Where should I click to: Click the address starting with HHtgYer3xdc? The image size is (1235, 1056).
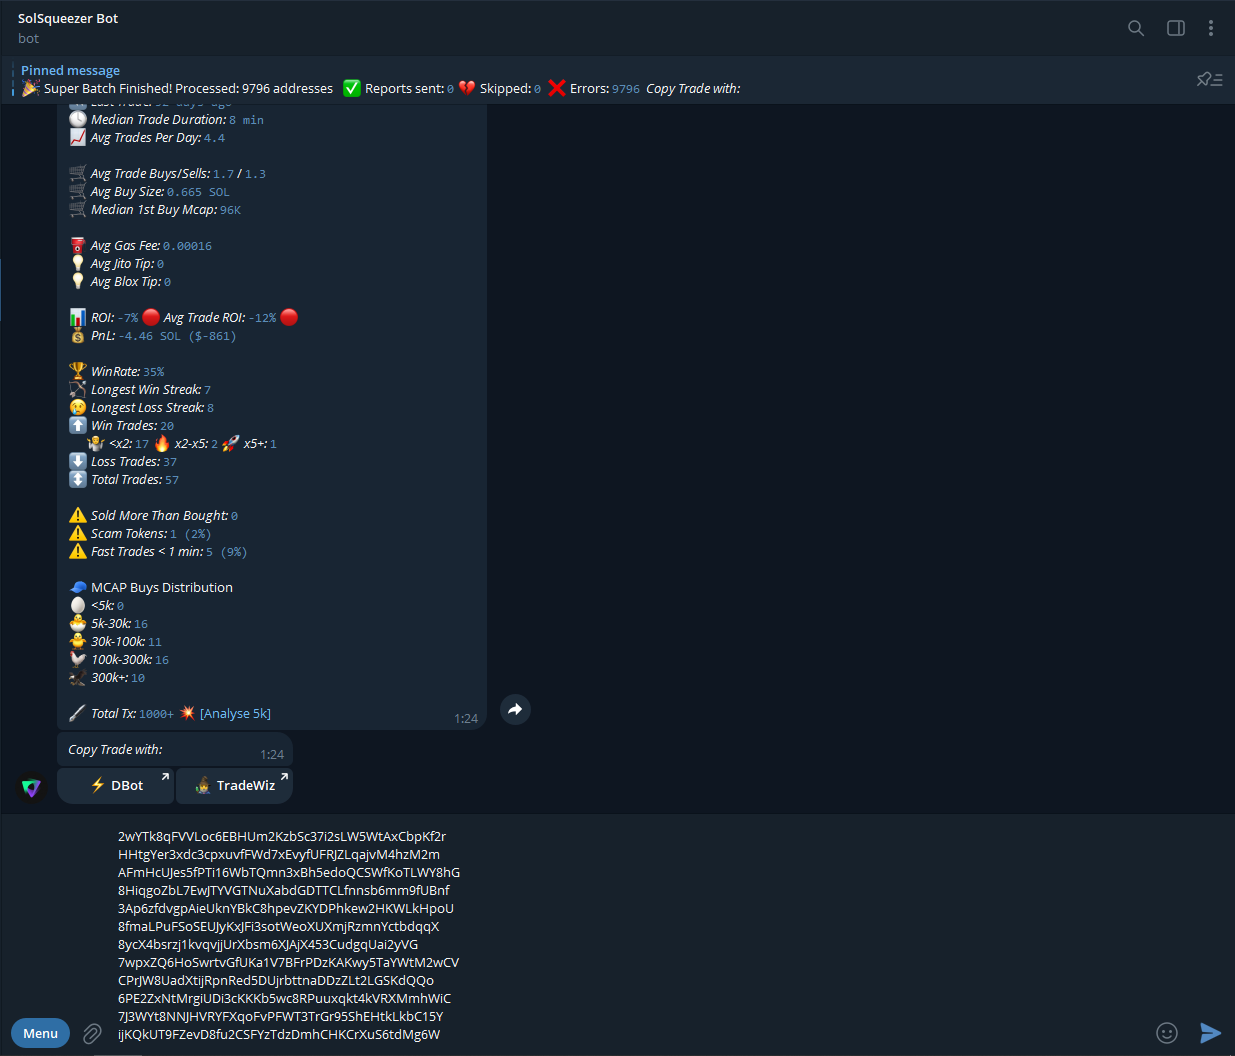(x=279, y=854)
